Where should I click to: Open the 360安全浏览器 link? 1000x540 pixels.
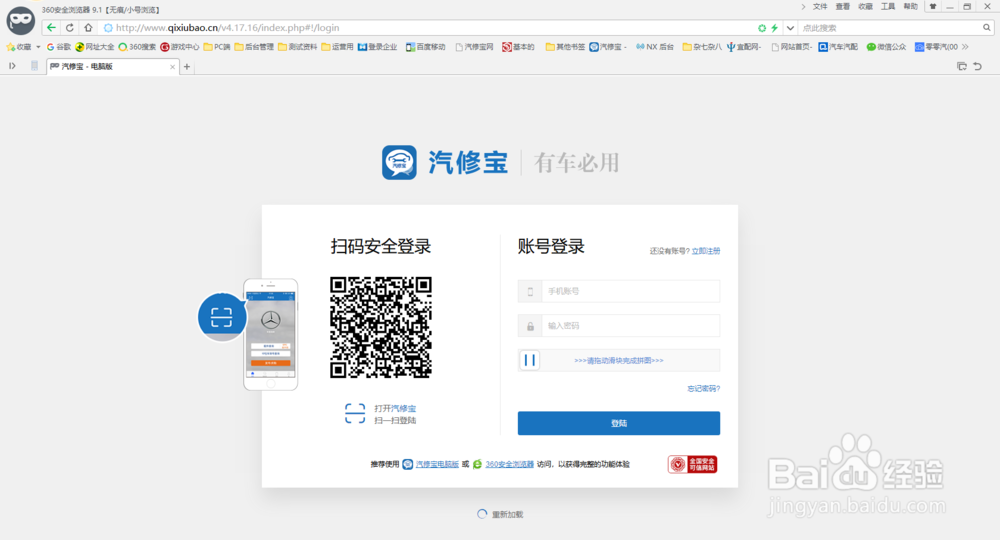[x=510, y=464]
